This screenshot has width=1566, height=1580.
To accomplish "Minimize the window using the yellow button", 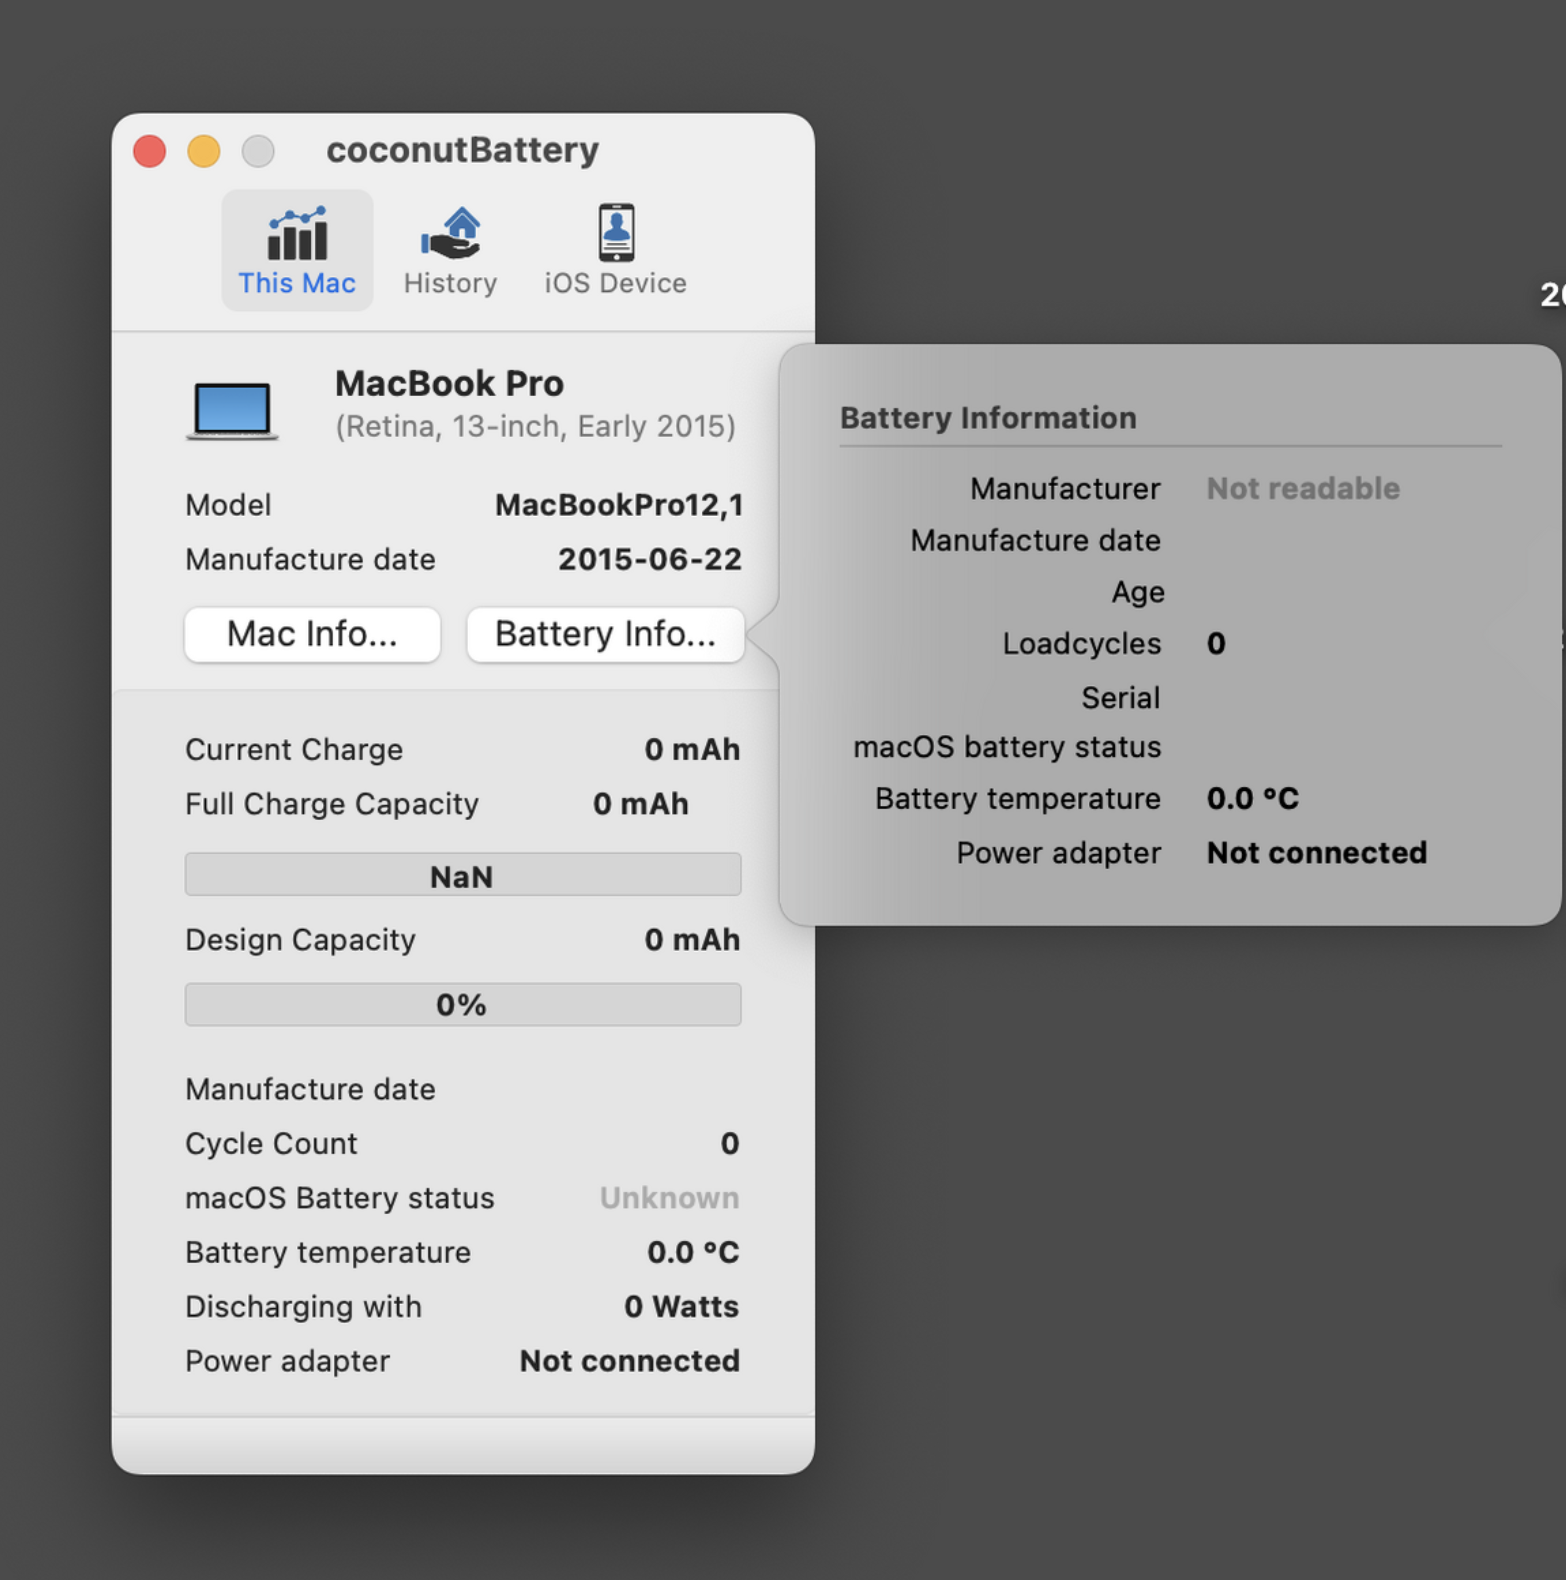I will coord(204,151).
